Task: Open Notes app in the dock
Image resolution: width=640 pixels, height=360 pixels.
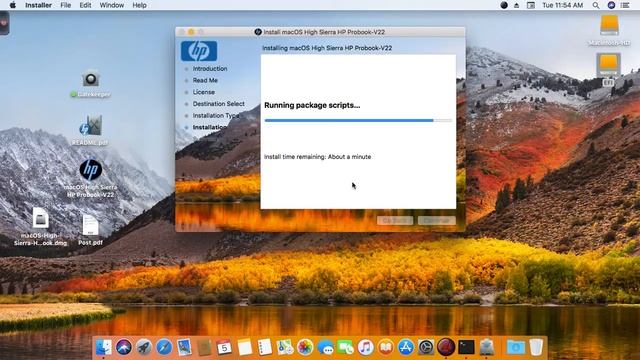Action: 244,347
